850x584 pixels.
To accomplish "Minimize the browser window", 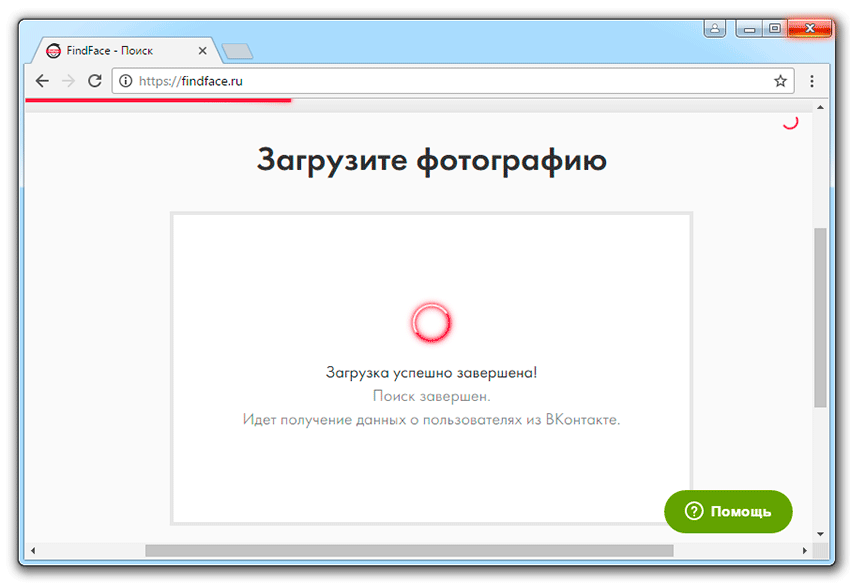I will 750,29.
